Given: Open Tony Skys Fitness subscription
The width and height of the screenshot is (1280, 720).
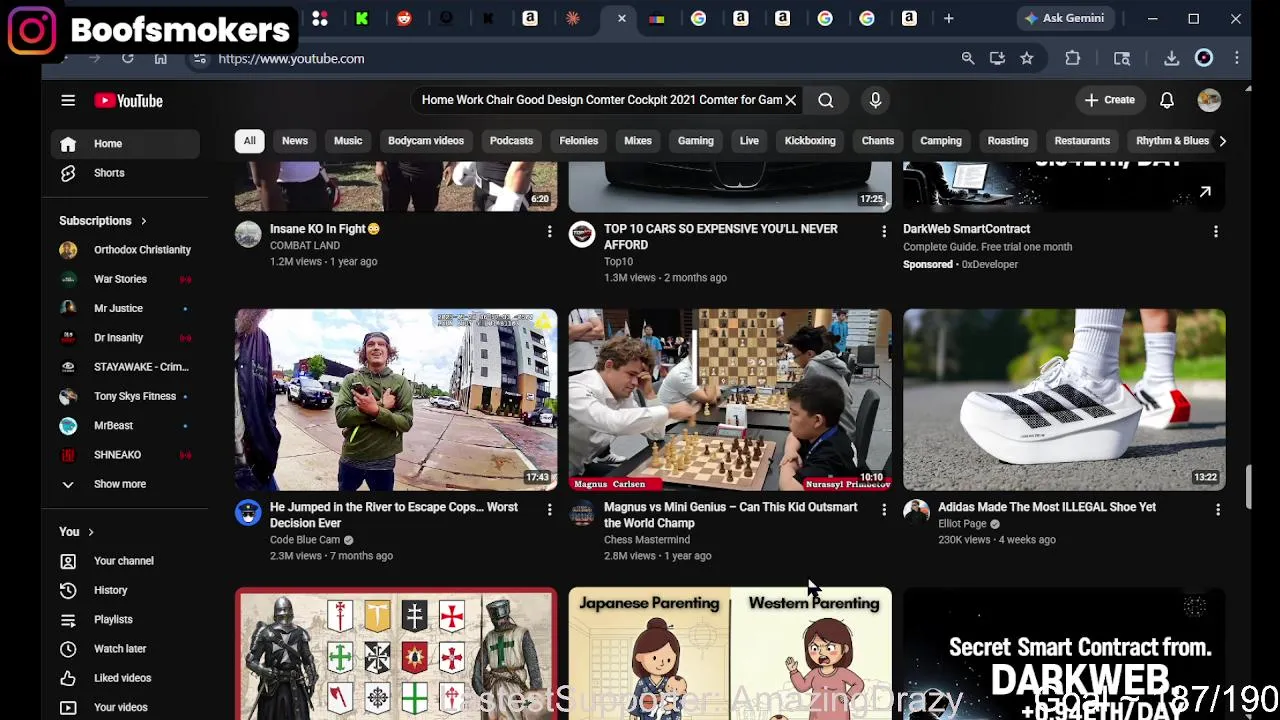Looking at the screenshot, I should [x=125, y=396].
